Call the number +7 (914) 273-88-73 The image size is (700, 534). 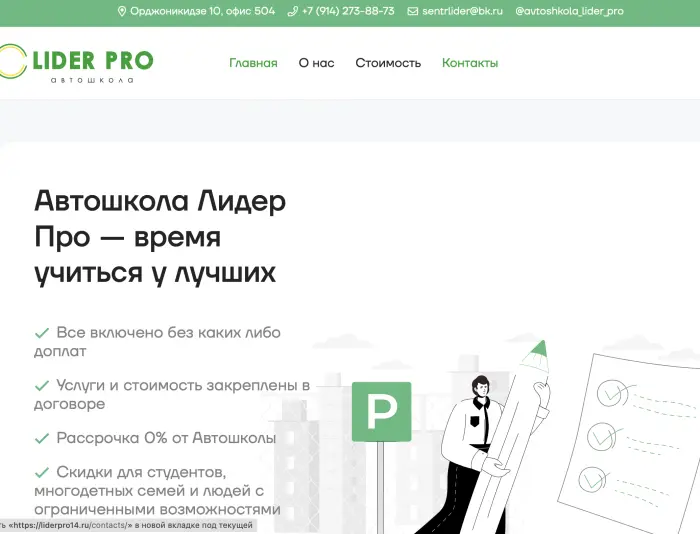(x=348, y=12)
